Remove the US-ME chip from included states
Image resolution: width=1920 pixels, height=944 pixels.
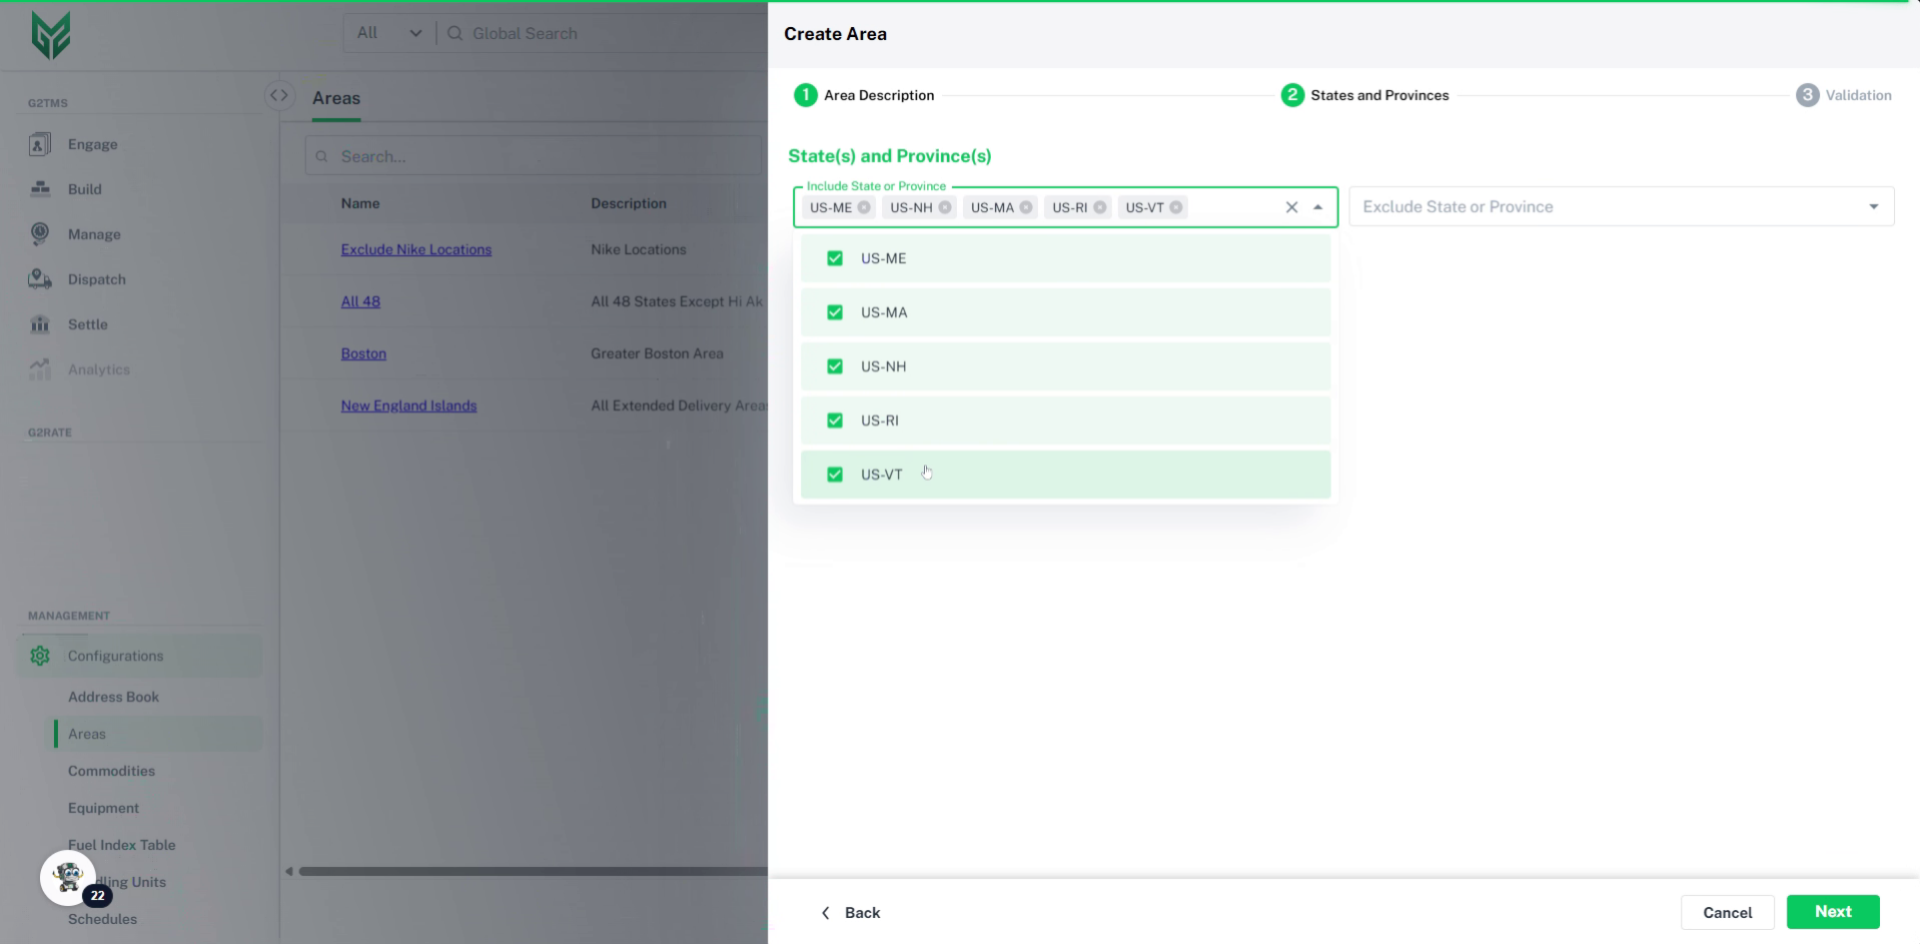864,207
